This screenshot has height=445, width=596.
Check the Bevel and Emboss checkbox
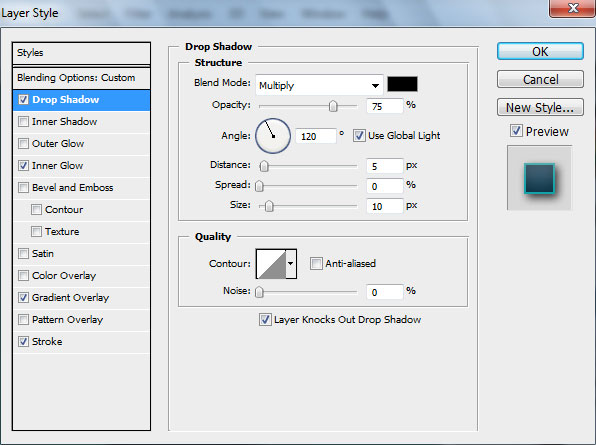coord(24,188)
